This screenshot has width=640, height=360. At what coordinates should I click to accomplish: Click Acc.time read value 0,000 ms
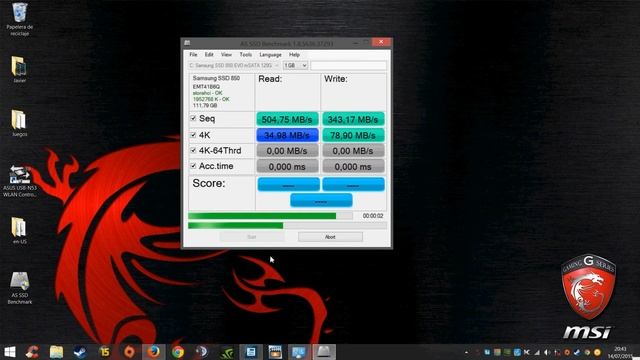tap(287, 167)
